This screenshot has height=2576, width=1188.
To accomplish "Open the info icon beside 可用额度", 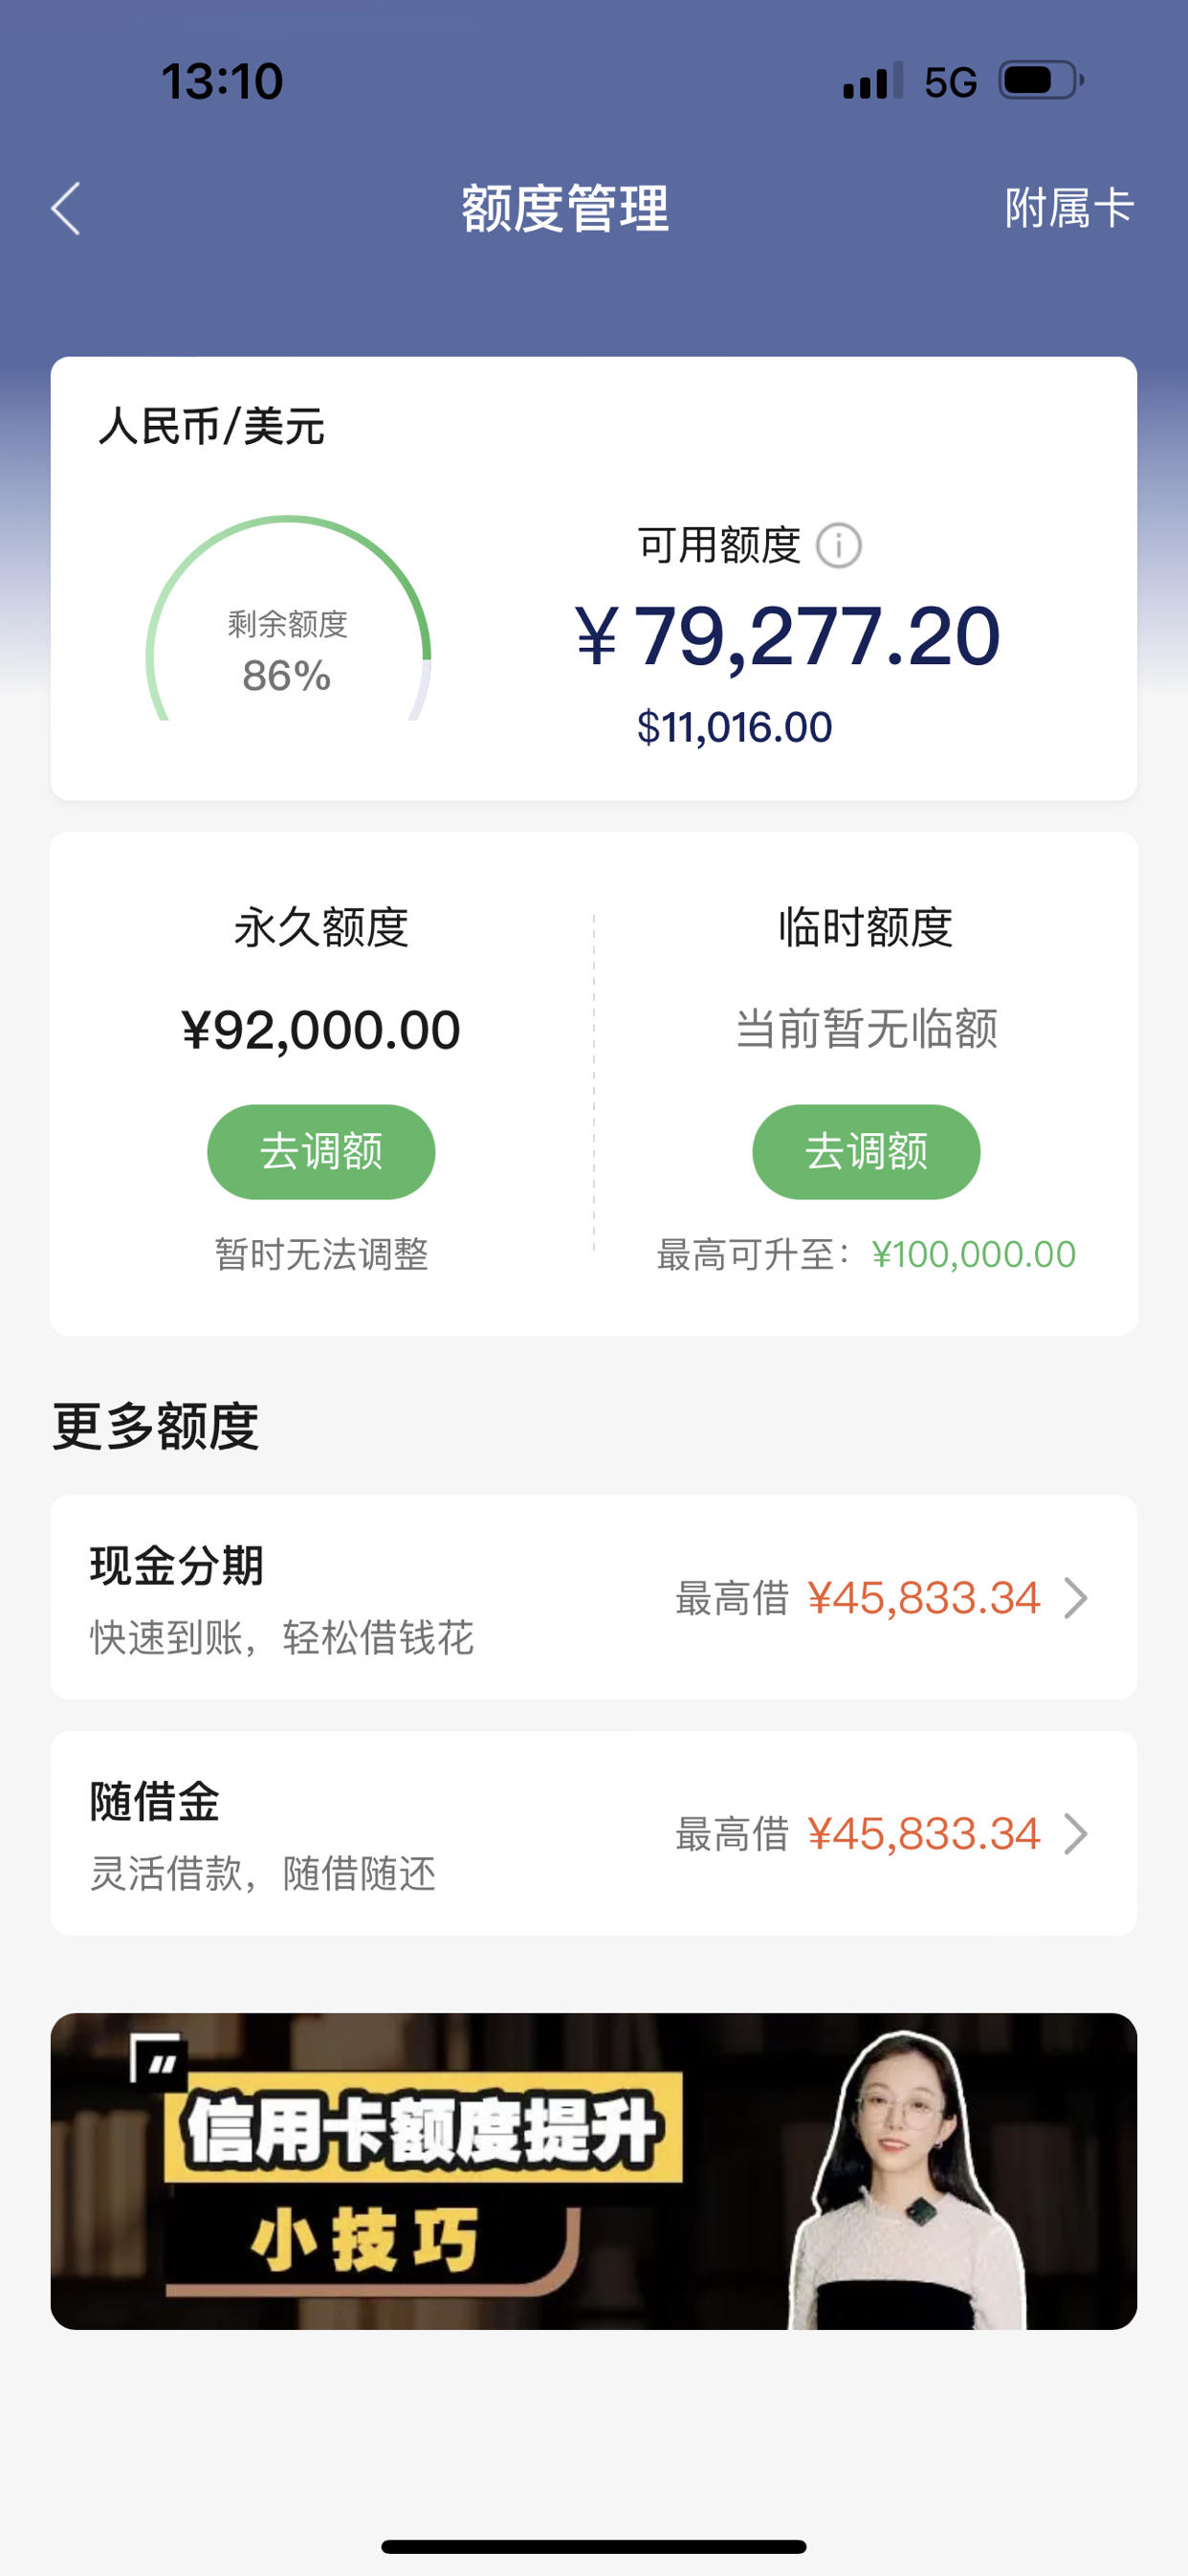I will tap(838, 546).
